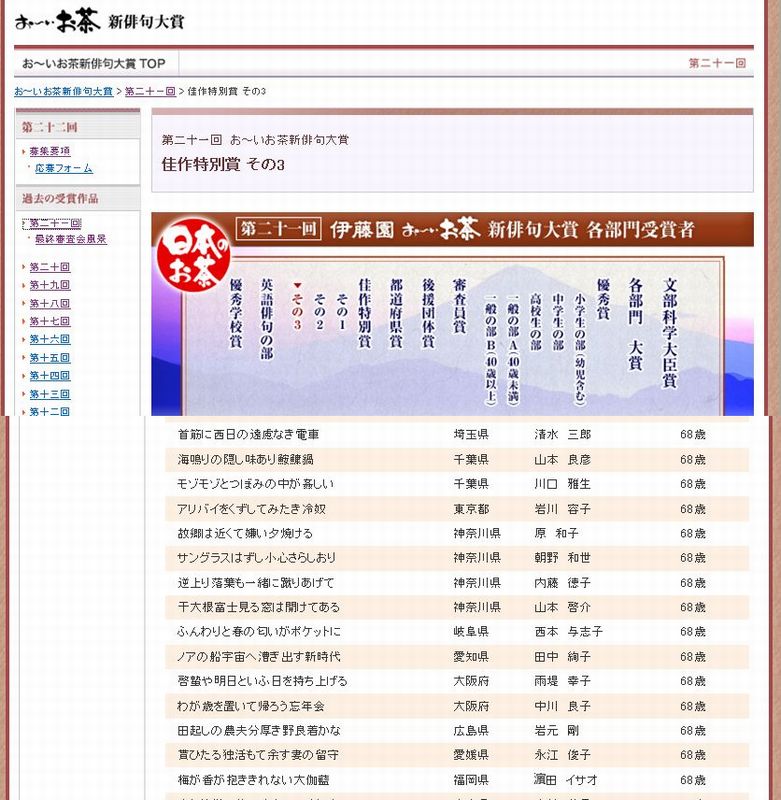Click haiku 干大根富士見る窓は開けてある

(x=259, y=607)
